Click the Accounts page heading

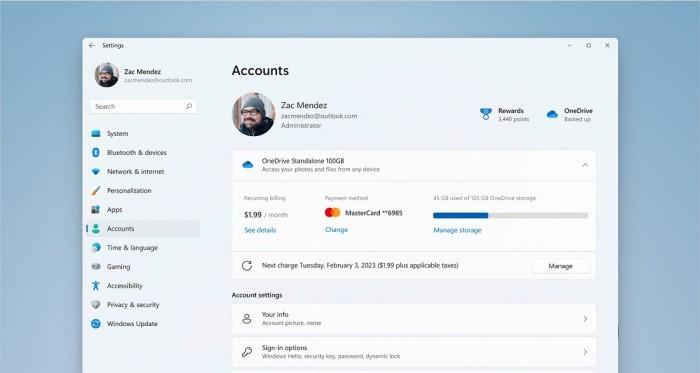click(x=260, y=70)
